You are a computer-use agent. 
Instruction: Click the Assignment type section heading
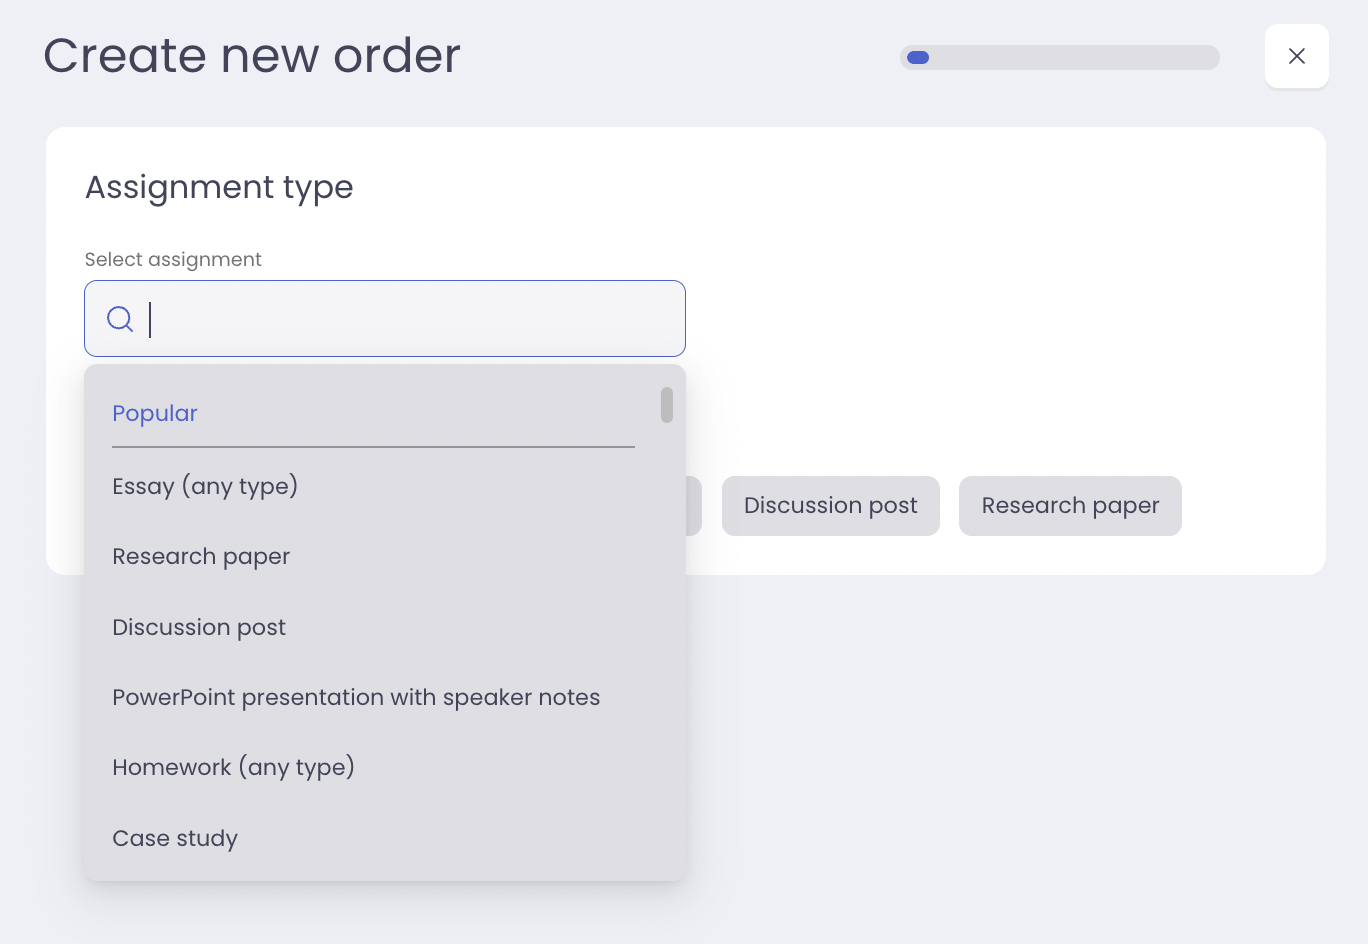click(219, 187)
